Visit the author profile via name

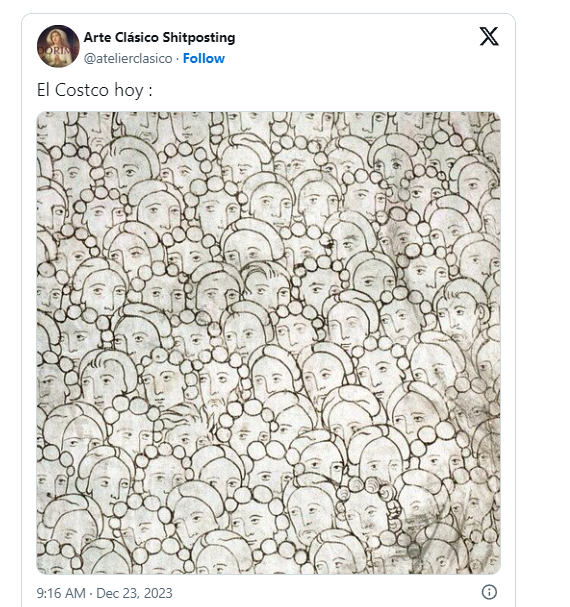click(x=159, y=38)
